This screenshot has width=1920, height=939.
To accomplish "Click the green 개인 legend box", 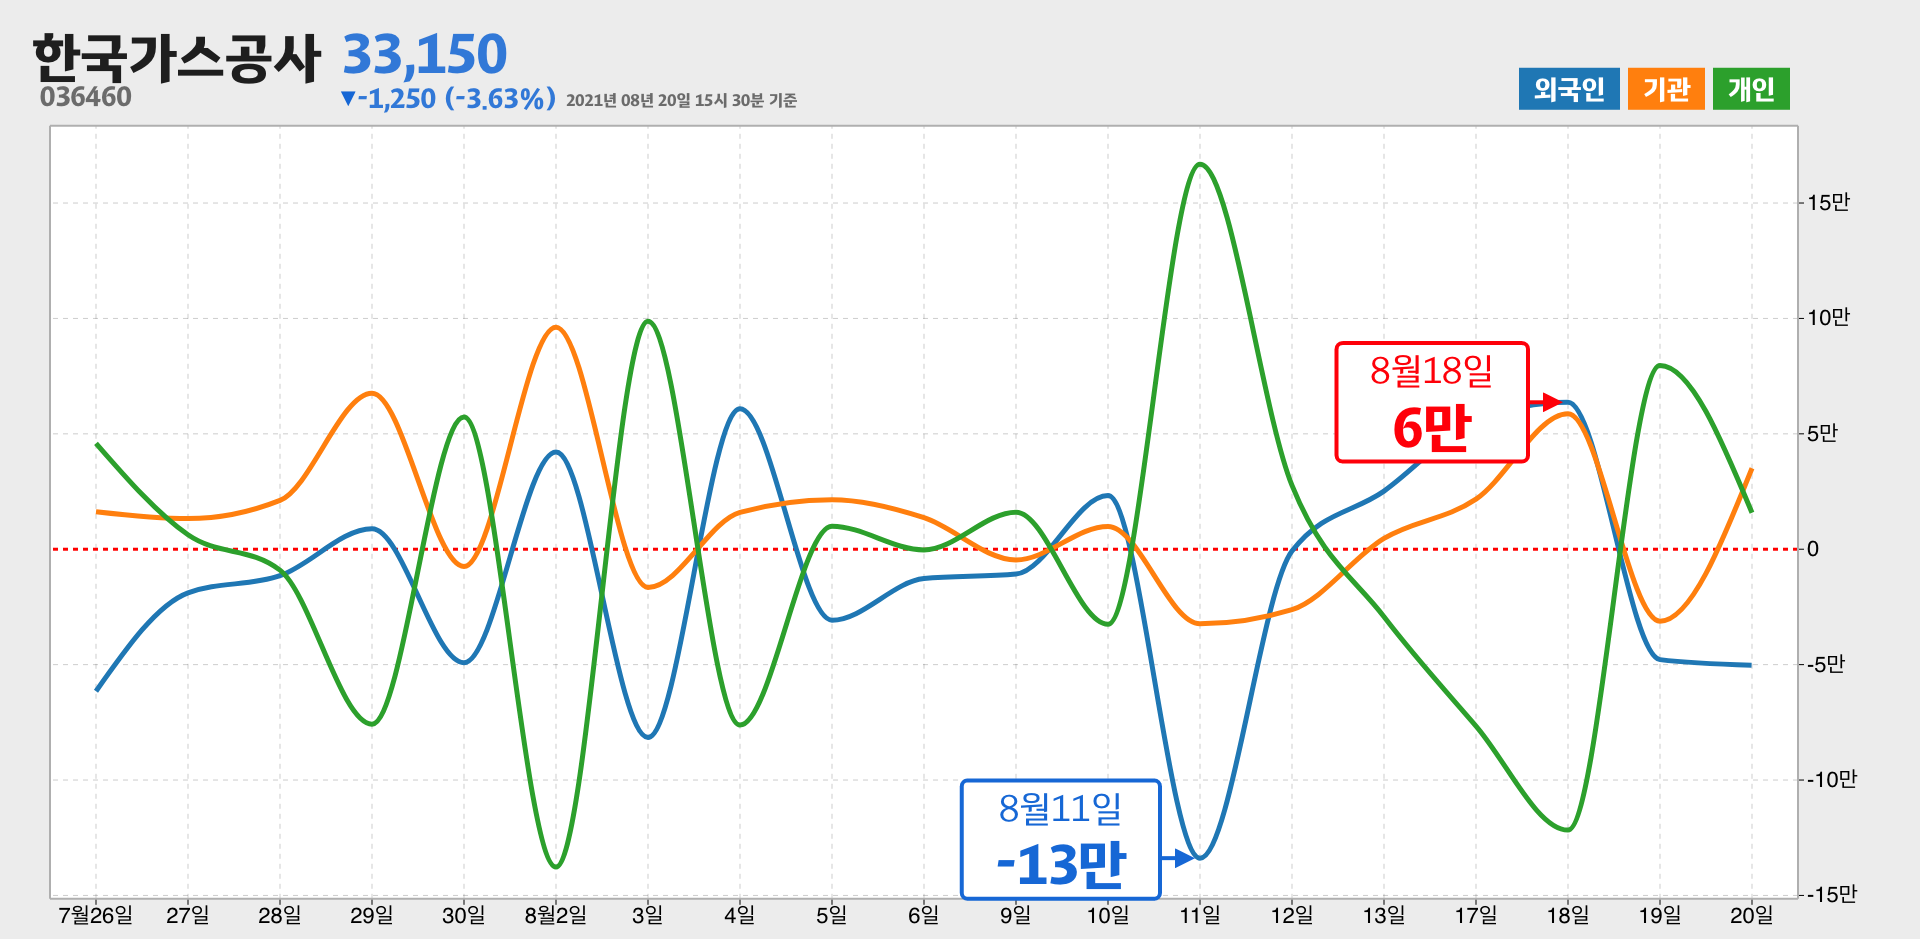I will click(x=1751, y=89).
